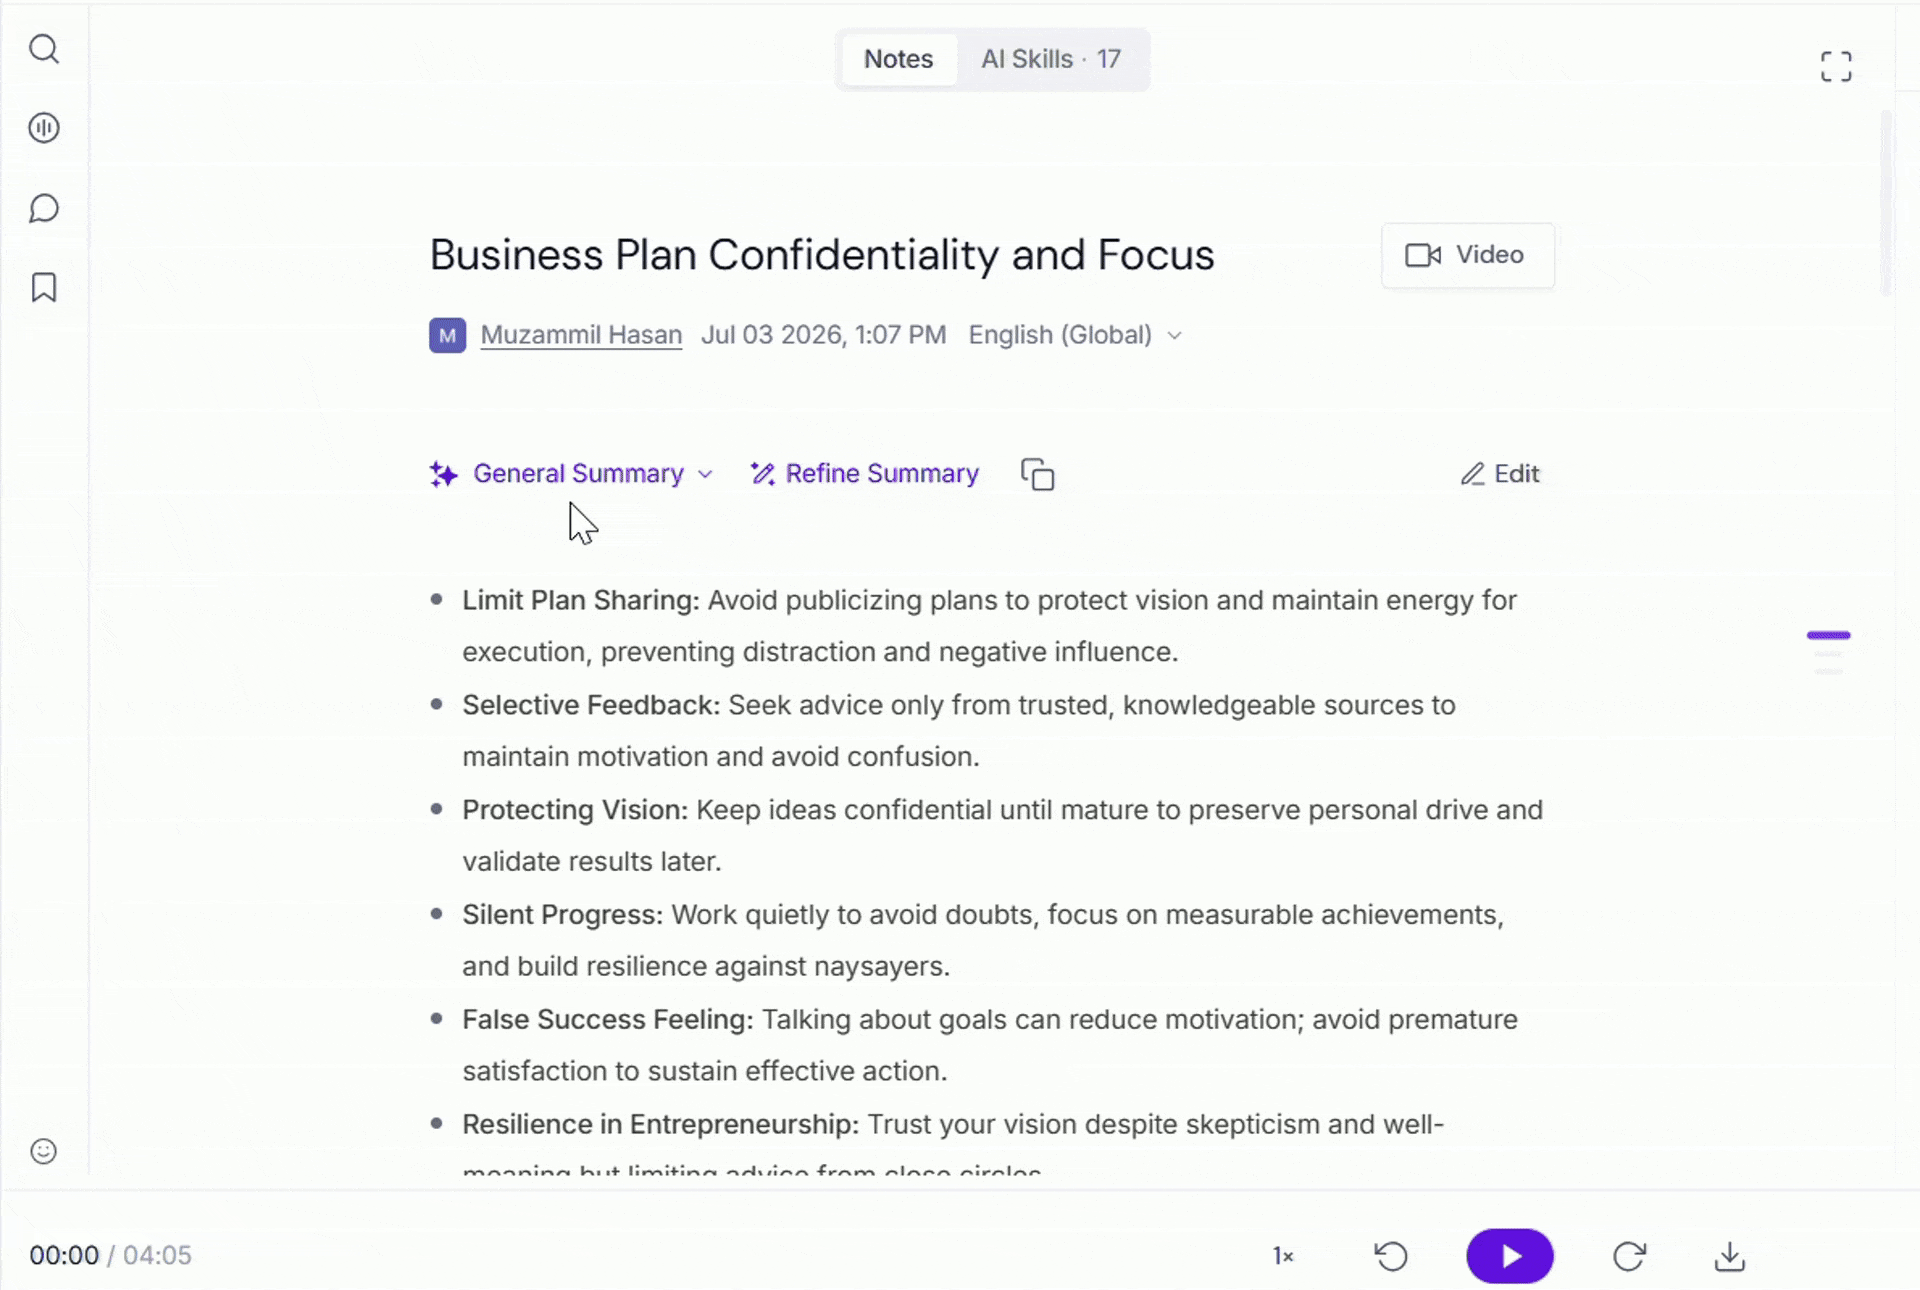Download the recording via download icon
Image resolution: width=1920 pixels, height=1290 pixels.
pos(1729,1256)
